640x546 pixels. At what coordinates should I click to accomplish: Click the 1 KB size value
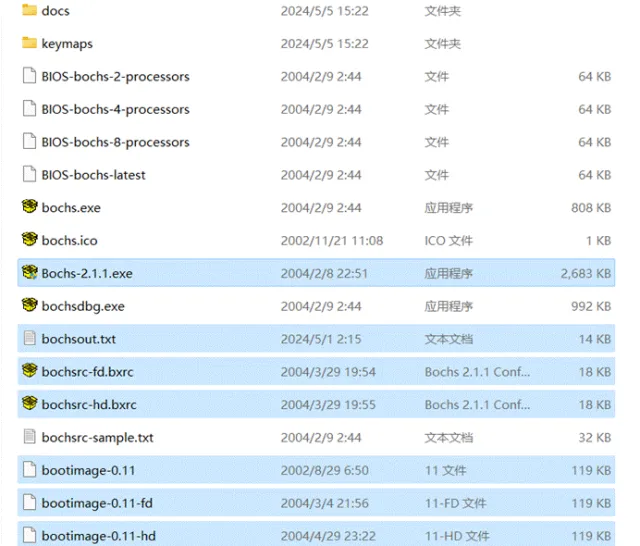pyautogui.click(x=599, y=241)
